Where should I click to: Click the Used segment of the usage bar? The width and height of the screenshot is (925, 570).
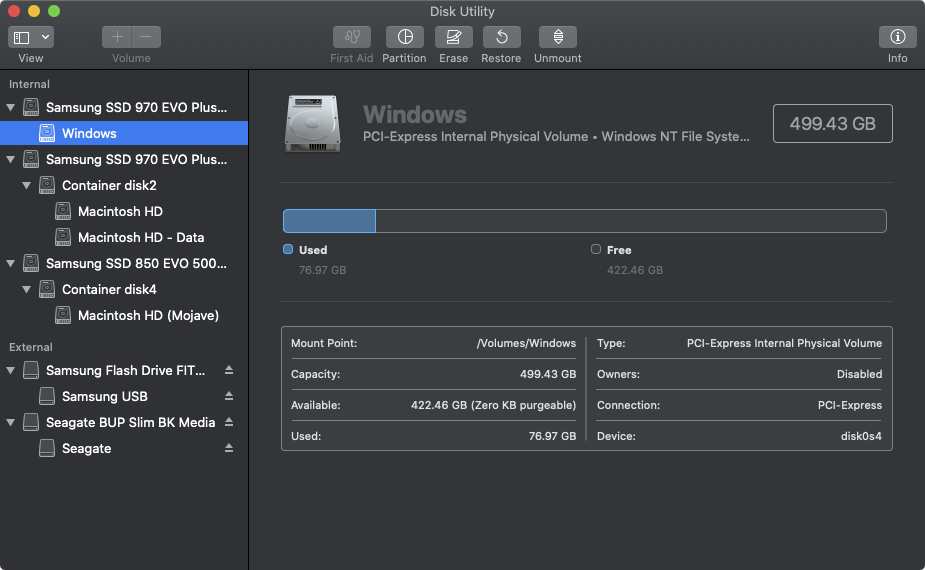(x=329, y=221)
